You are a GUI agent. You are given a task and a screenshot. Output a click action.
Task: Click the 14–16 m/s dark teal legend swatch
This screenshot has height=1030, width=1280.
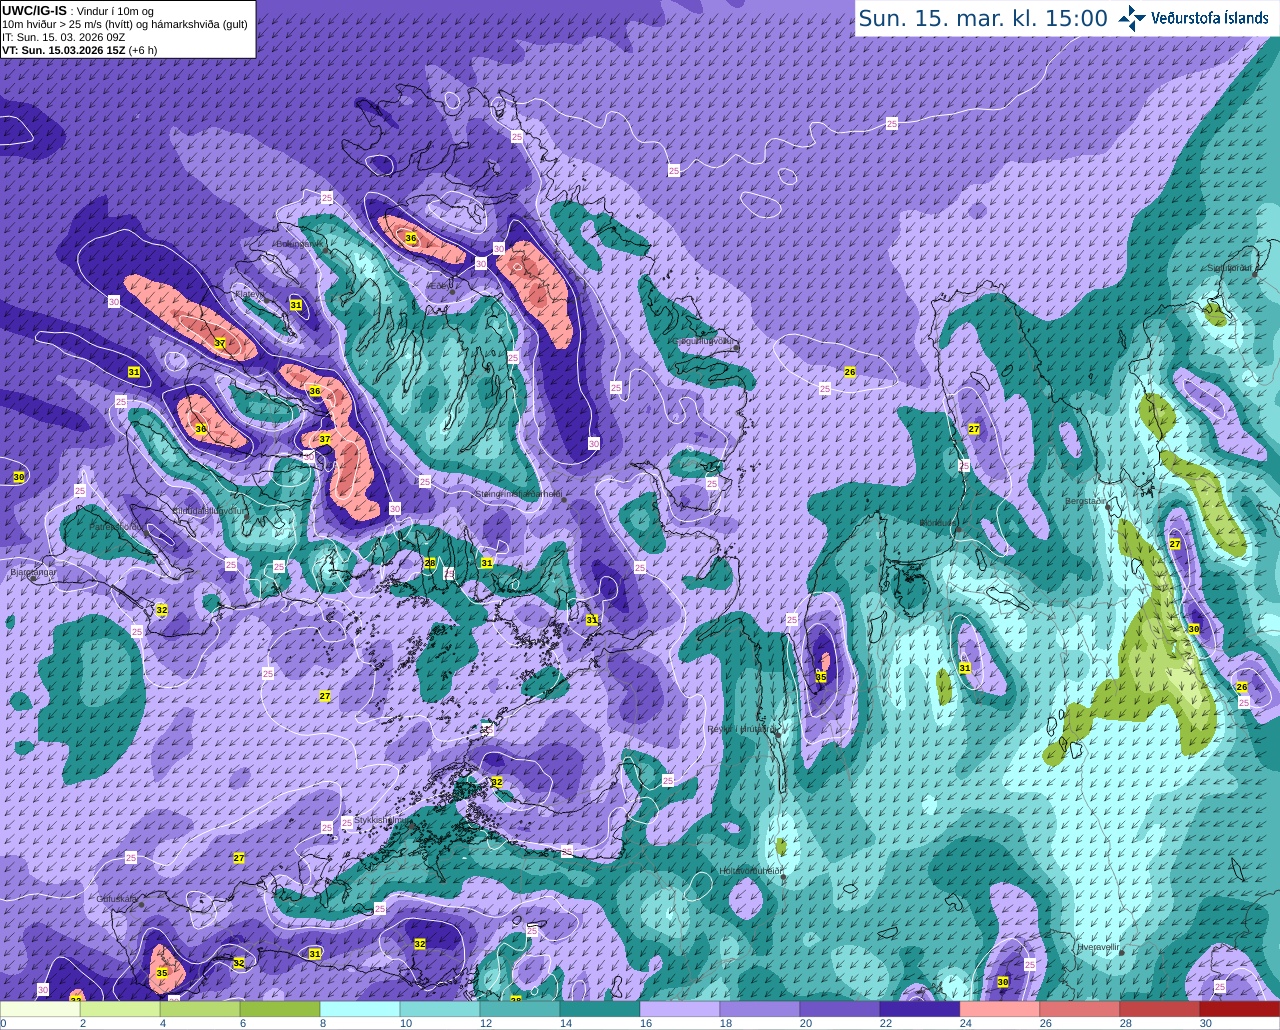[600, 1009]
